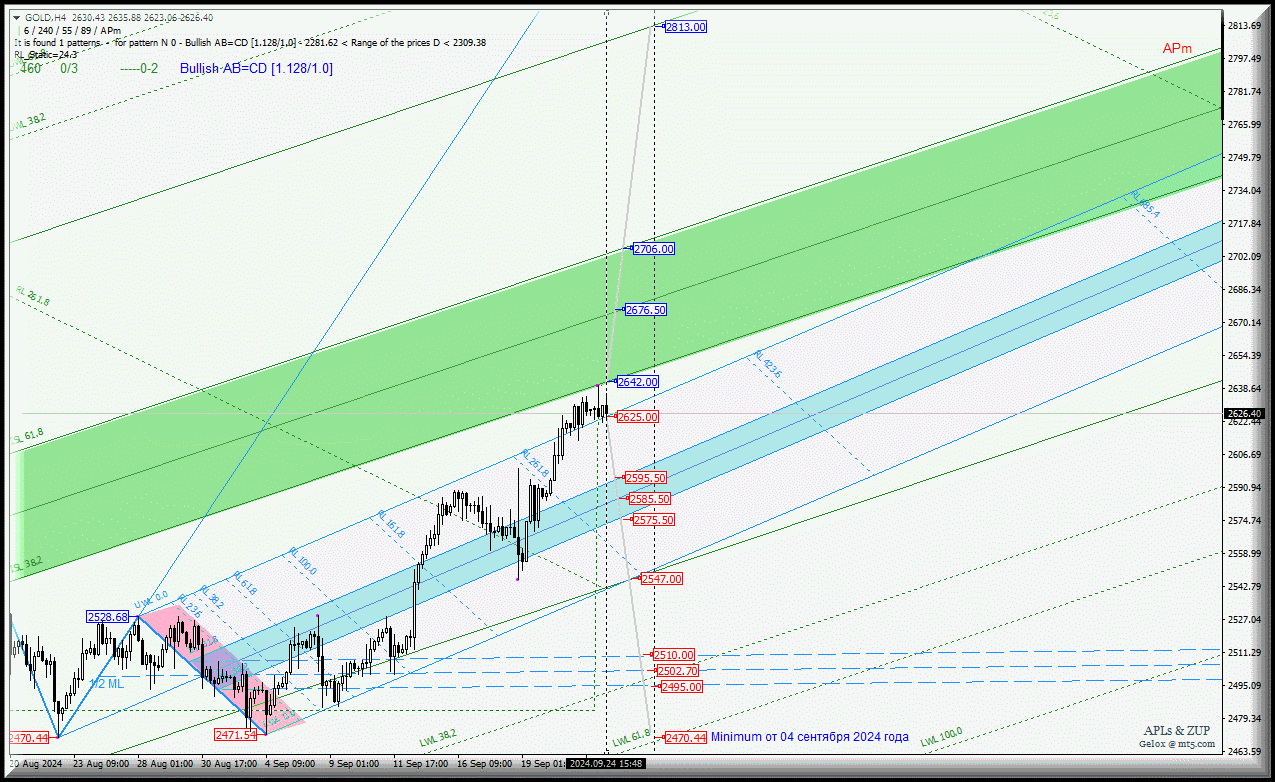
Task: Click the 2813.00 blue price label
Action: point(686,27)
